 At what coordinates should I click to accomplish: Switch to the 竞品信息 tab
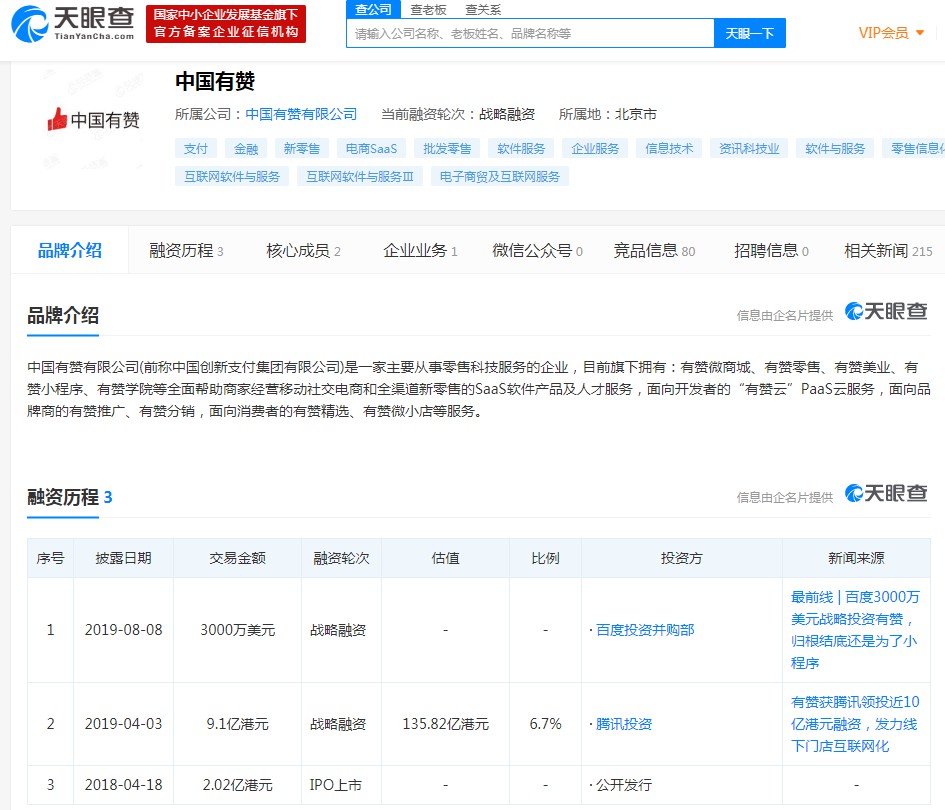click(654, 250)
